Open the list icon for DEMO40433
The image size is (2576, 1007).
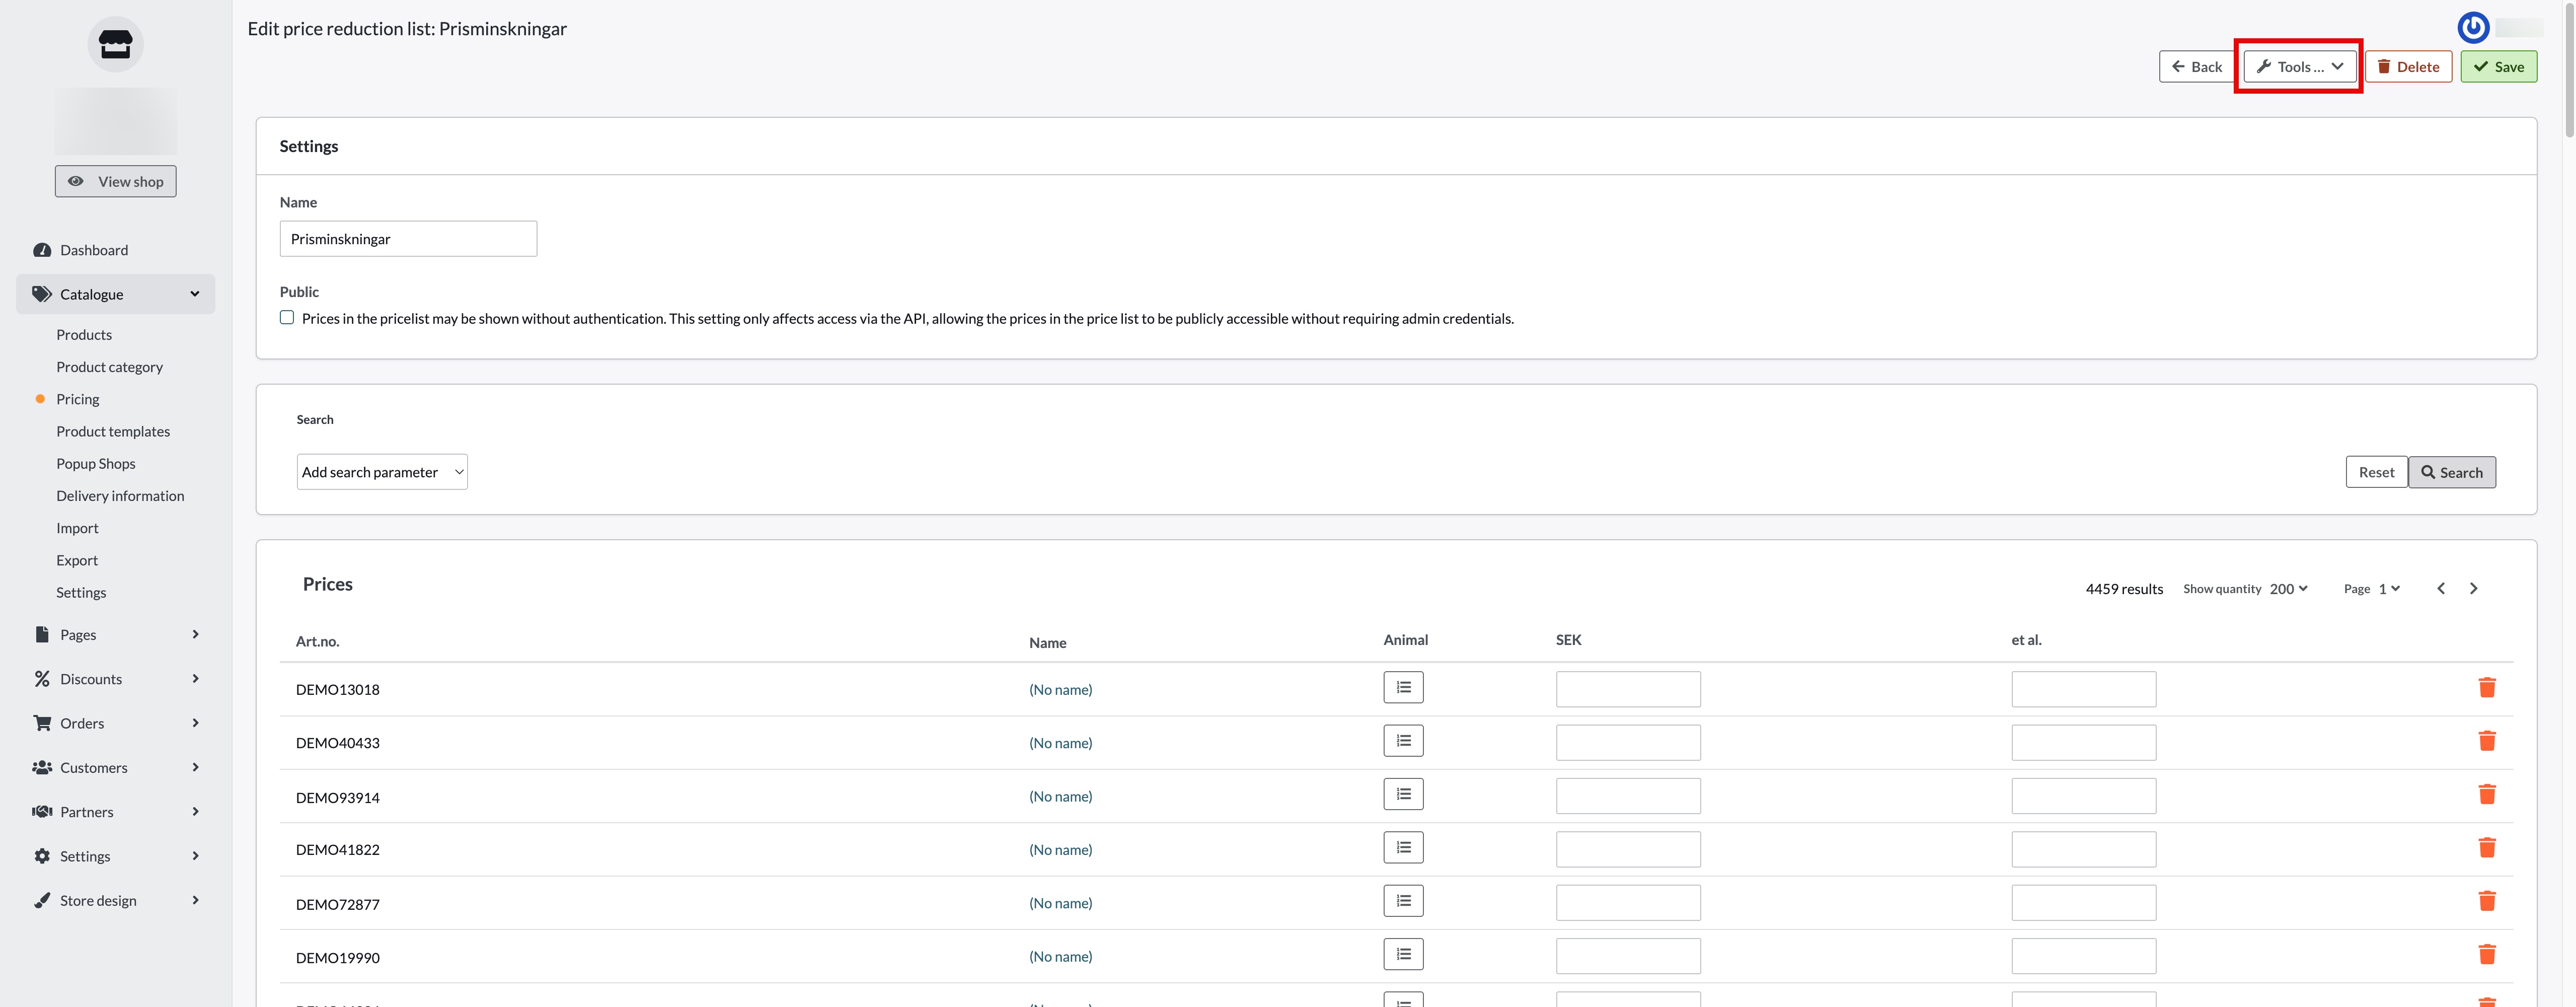point(1403,741)
